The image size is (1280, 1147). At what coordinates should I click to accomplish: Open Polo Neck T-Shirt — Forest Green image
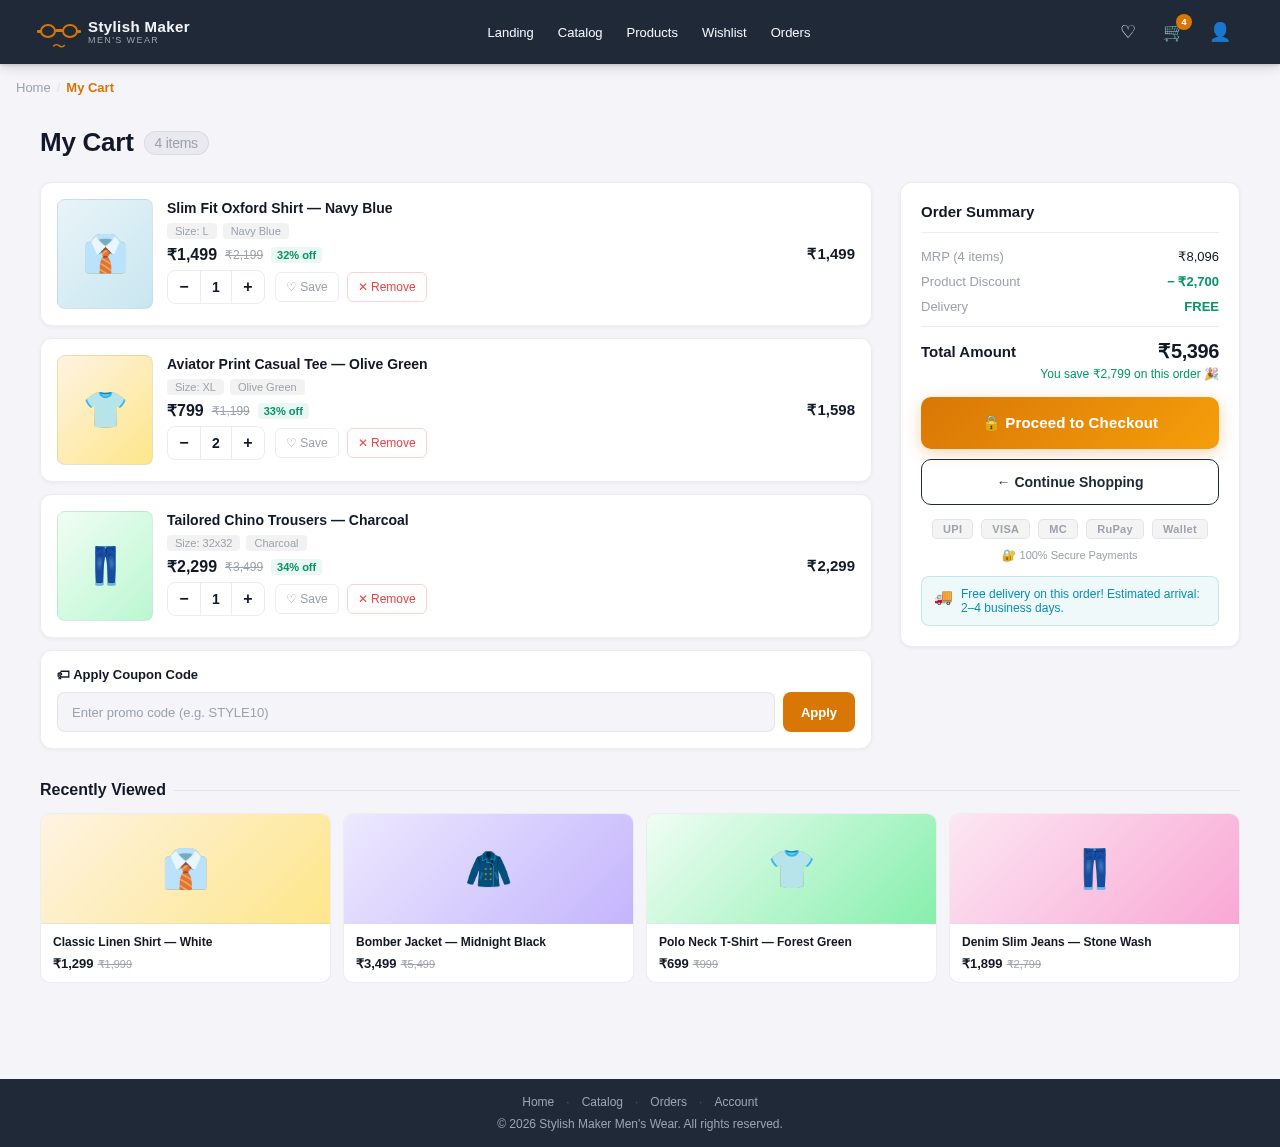791,869
